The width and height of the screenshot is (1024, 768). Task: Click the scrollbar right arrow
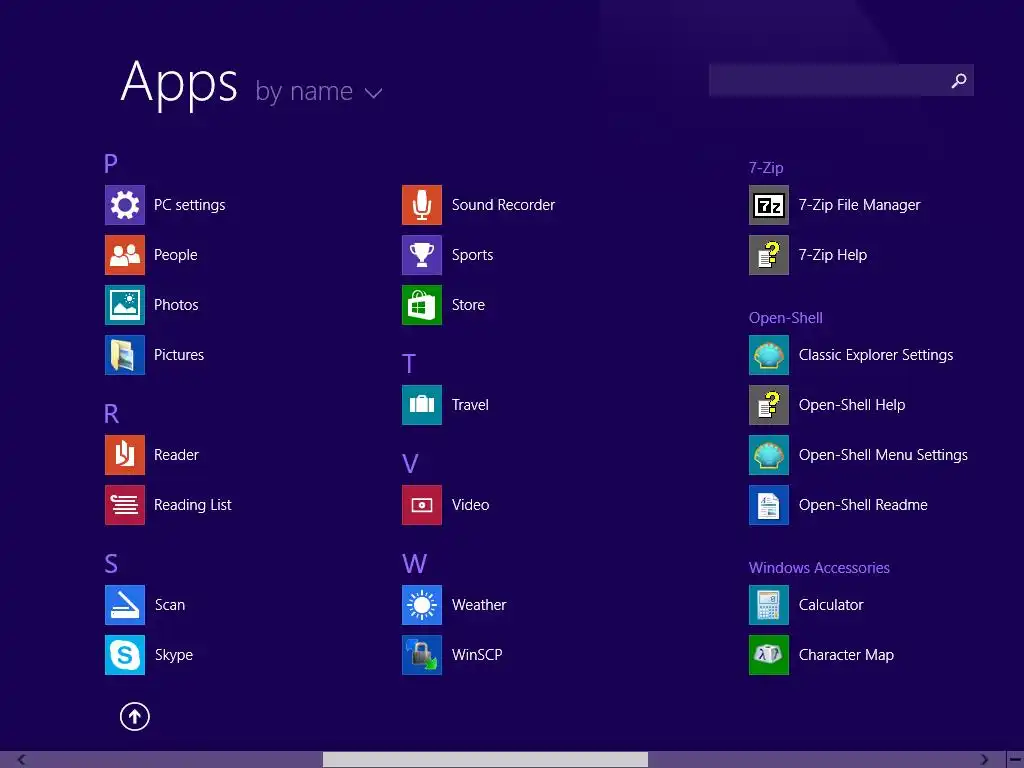click(984, 760)
